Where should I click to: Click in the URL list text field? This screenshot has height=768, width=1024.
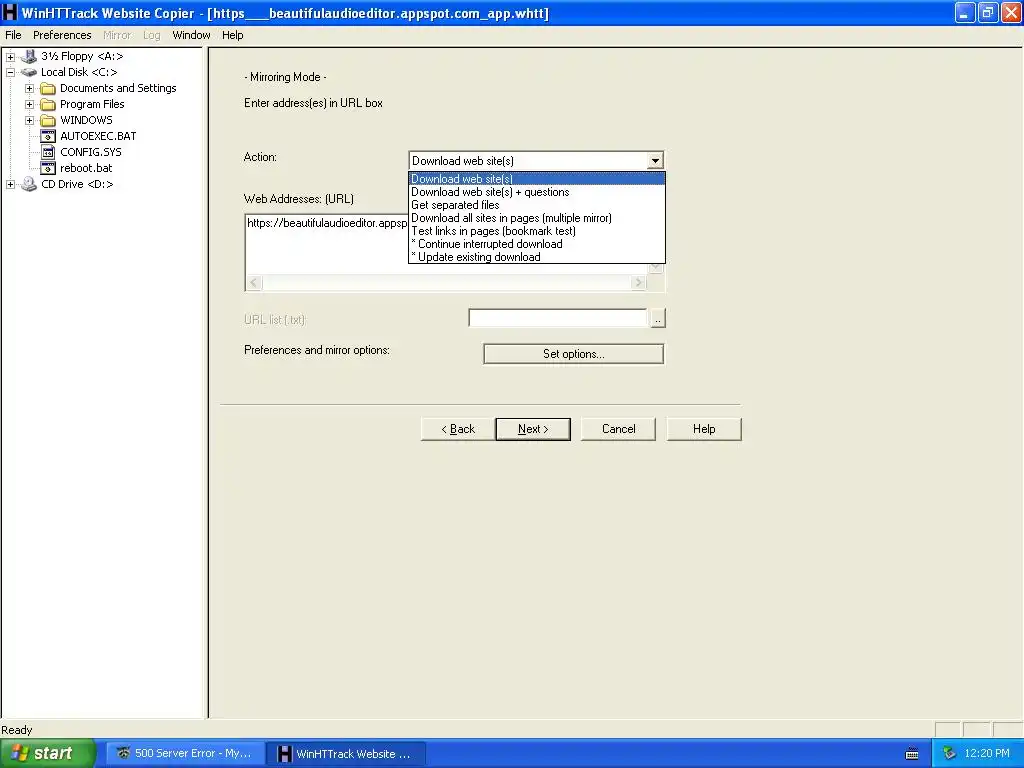tap(558, 318)
